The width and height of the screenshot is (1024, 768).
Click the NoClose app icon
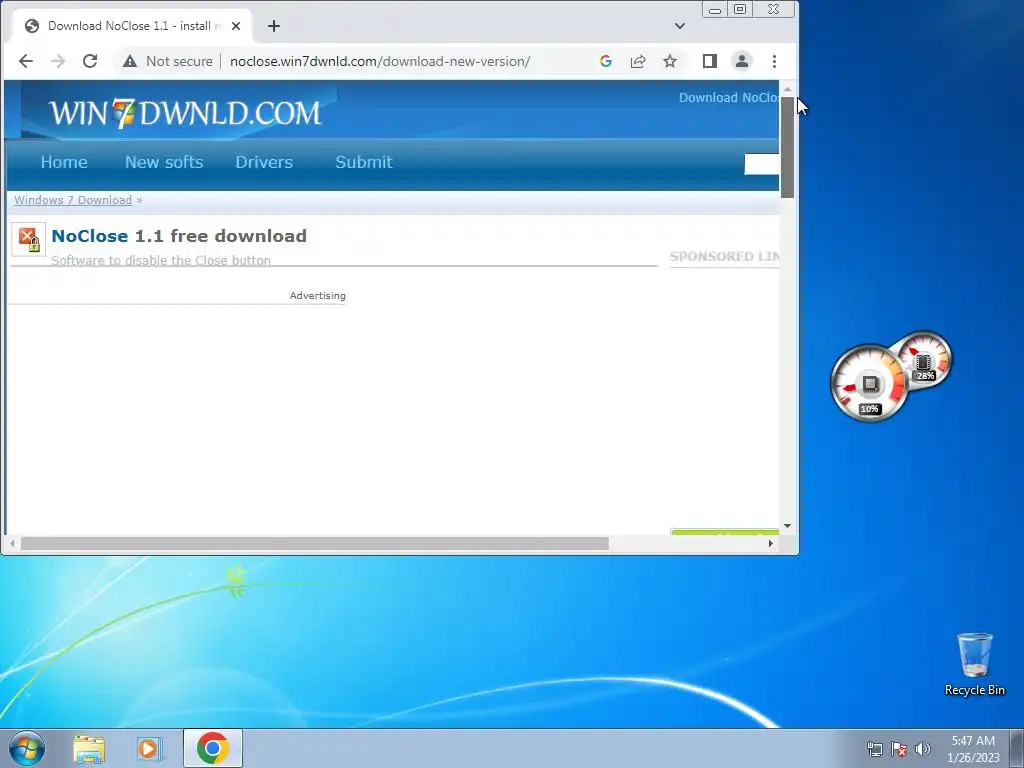pyautogui.click(x=29, y=240)
